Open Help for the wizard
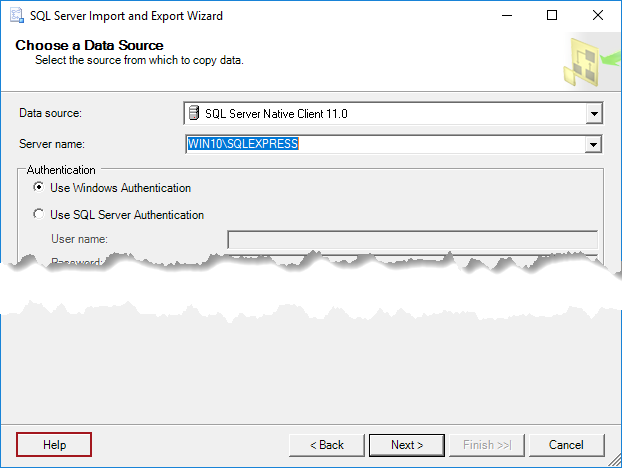The width and height of the screenshot is (622, 468). 54,445
